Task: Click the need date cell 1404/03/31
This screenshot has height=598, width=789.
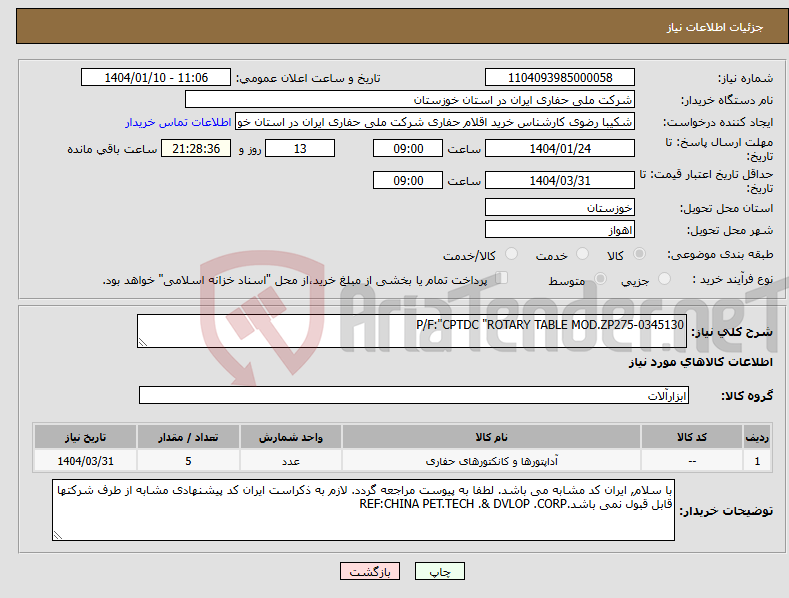Action: [86, 461]
